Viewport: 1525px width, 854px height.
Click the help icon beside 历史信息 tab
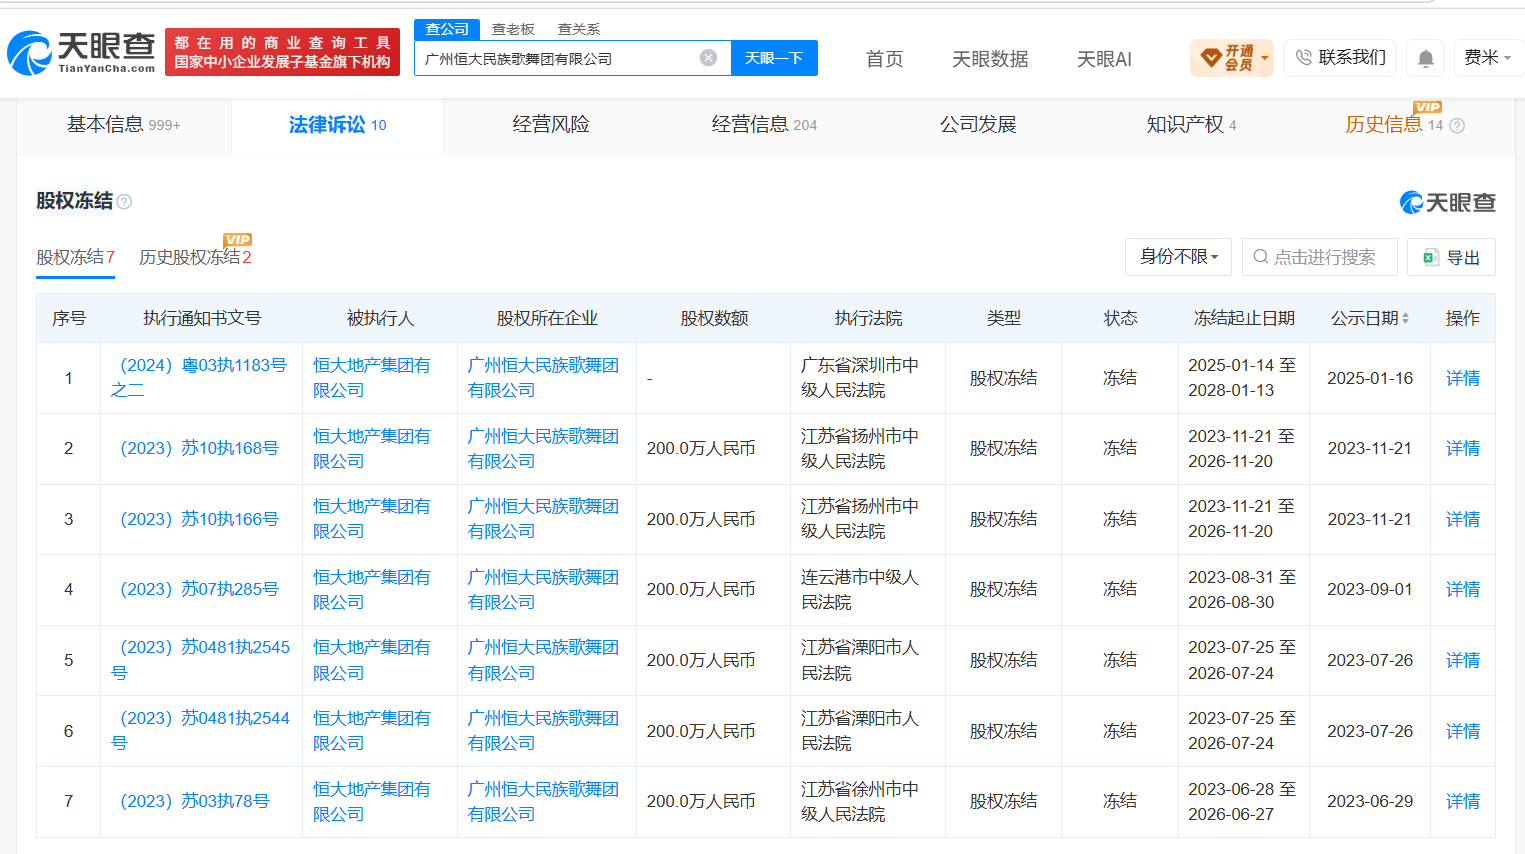(1457, 126)
